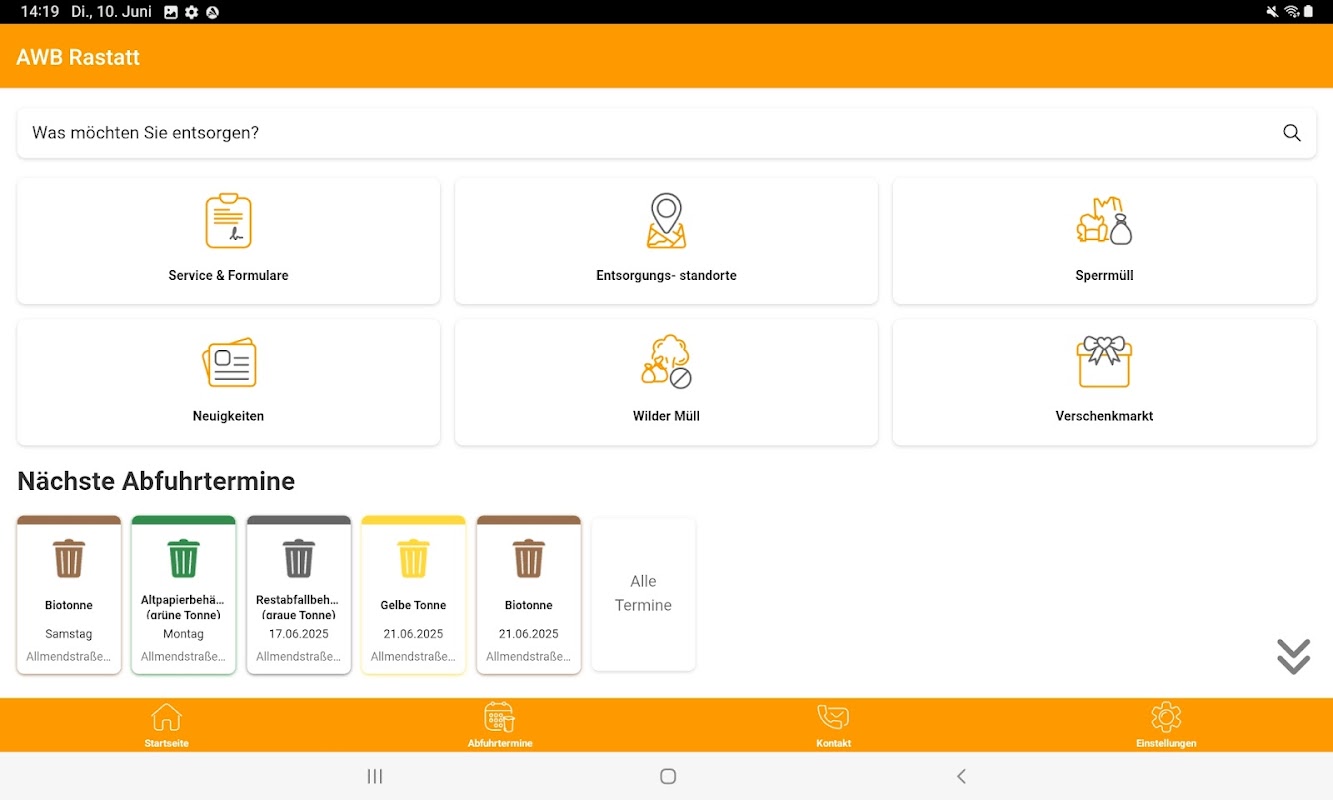Click the AWB Rastatt header title

[x=78, y=57]
